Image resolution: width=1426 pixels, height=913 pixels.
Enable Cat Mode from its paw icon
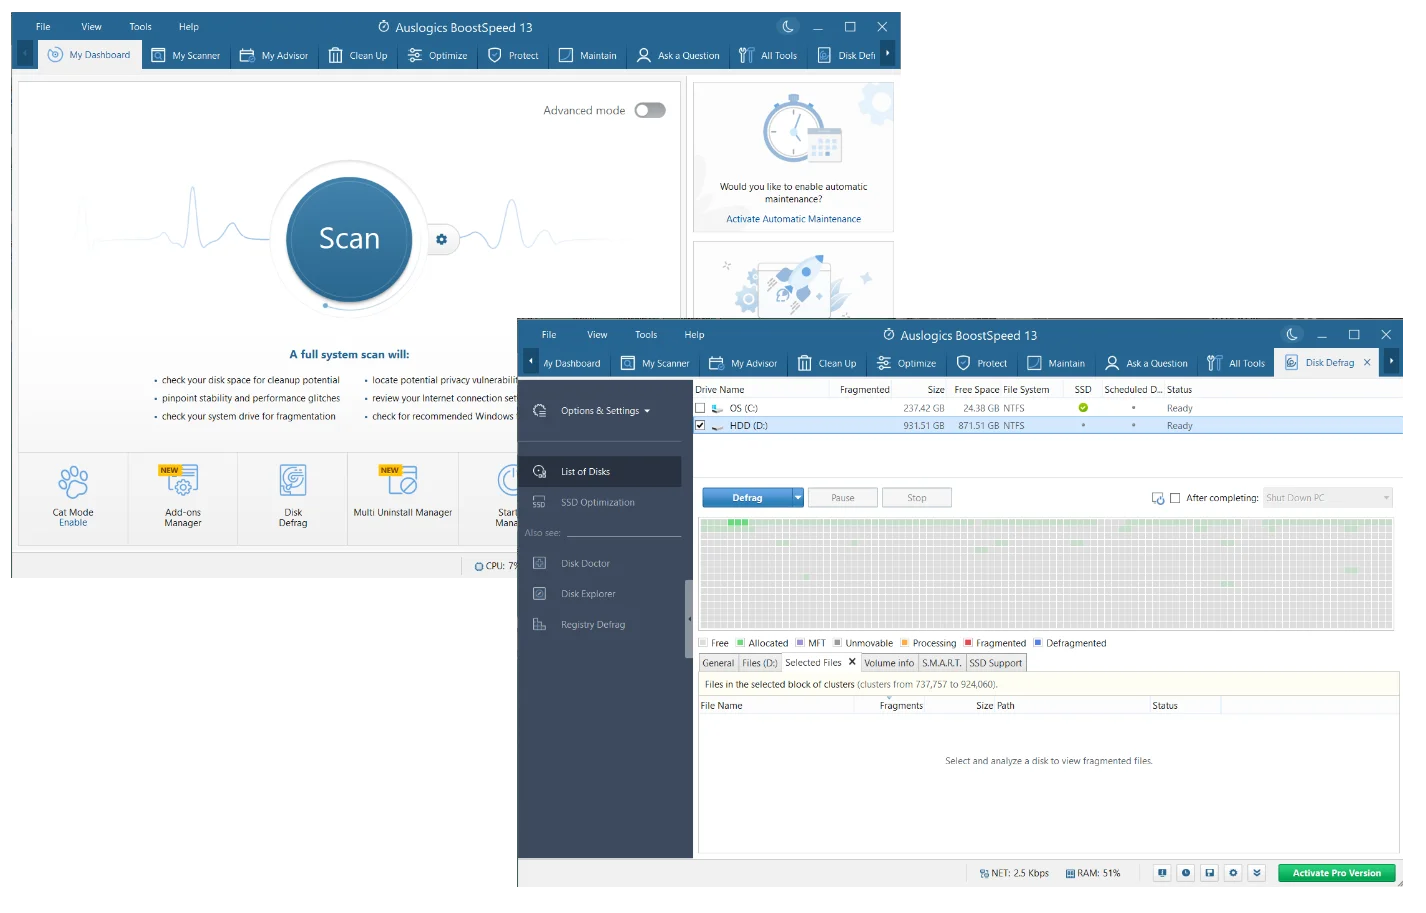point(73,482)
